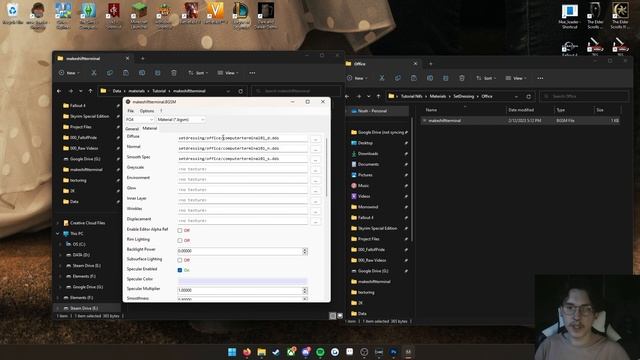Click the Share icon in Office Explorer toolbar

coord(446,78)
